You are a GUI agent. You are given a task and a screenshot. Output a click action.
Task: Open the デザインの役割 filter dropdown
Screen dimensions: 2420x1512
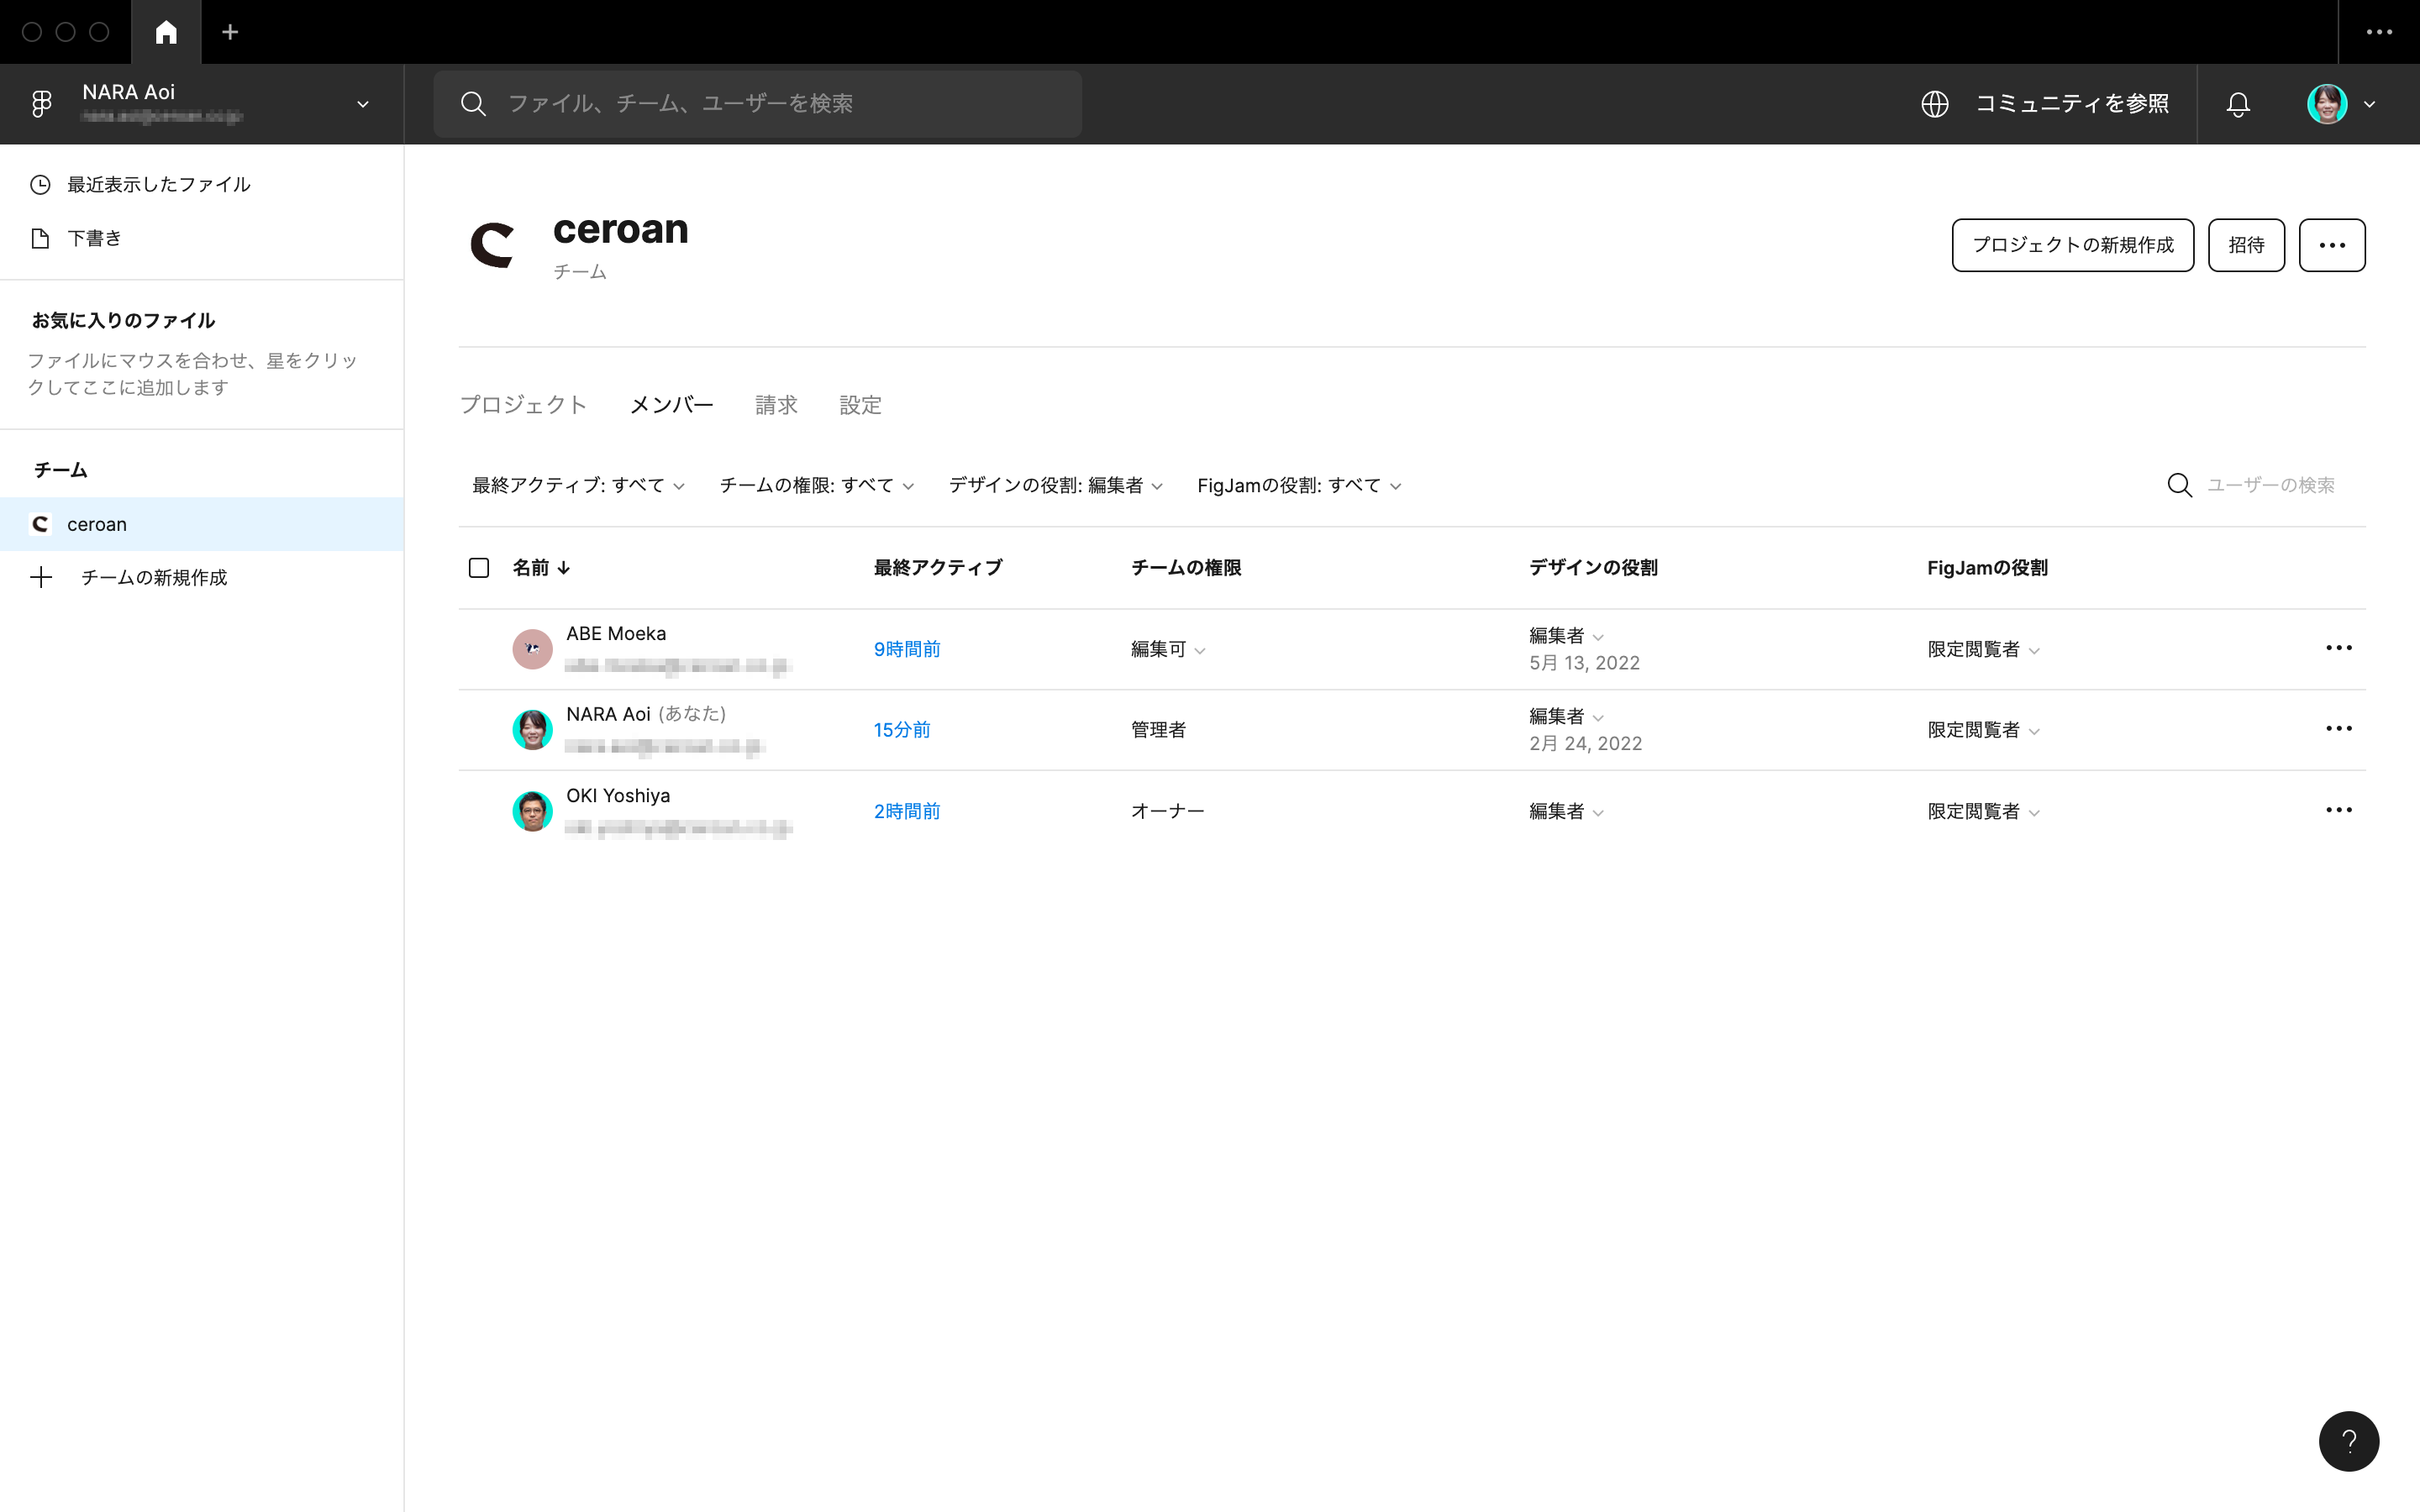coord(1056,485)
